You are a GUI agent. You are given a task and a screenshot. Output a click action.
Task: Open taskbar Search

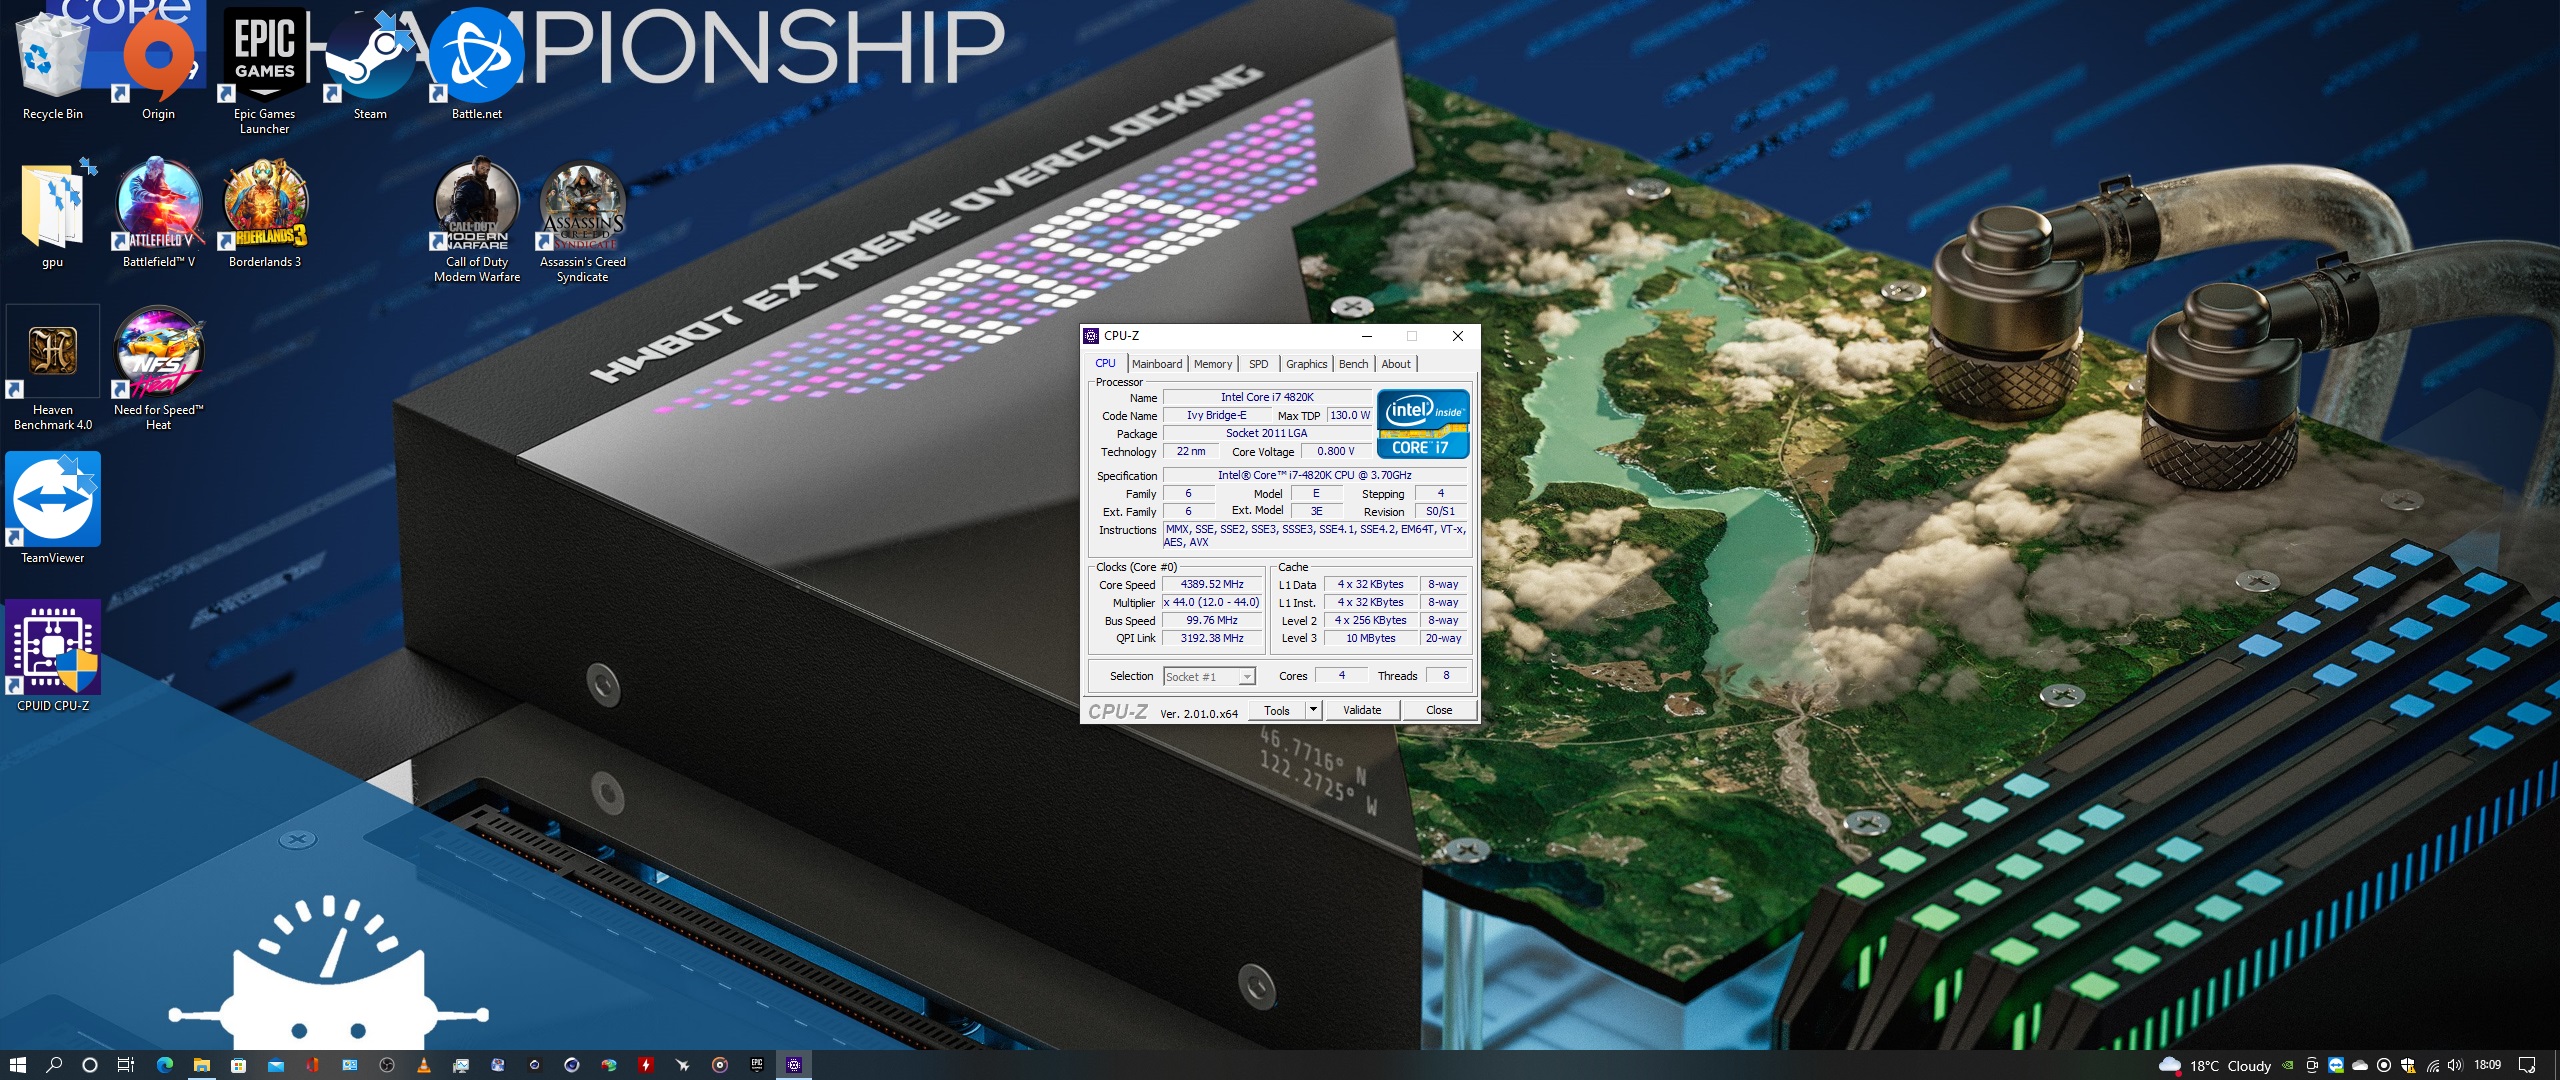click(x=54, y=1065)
